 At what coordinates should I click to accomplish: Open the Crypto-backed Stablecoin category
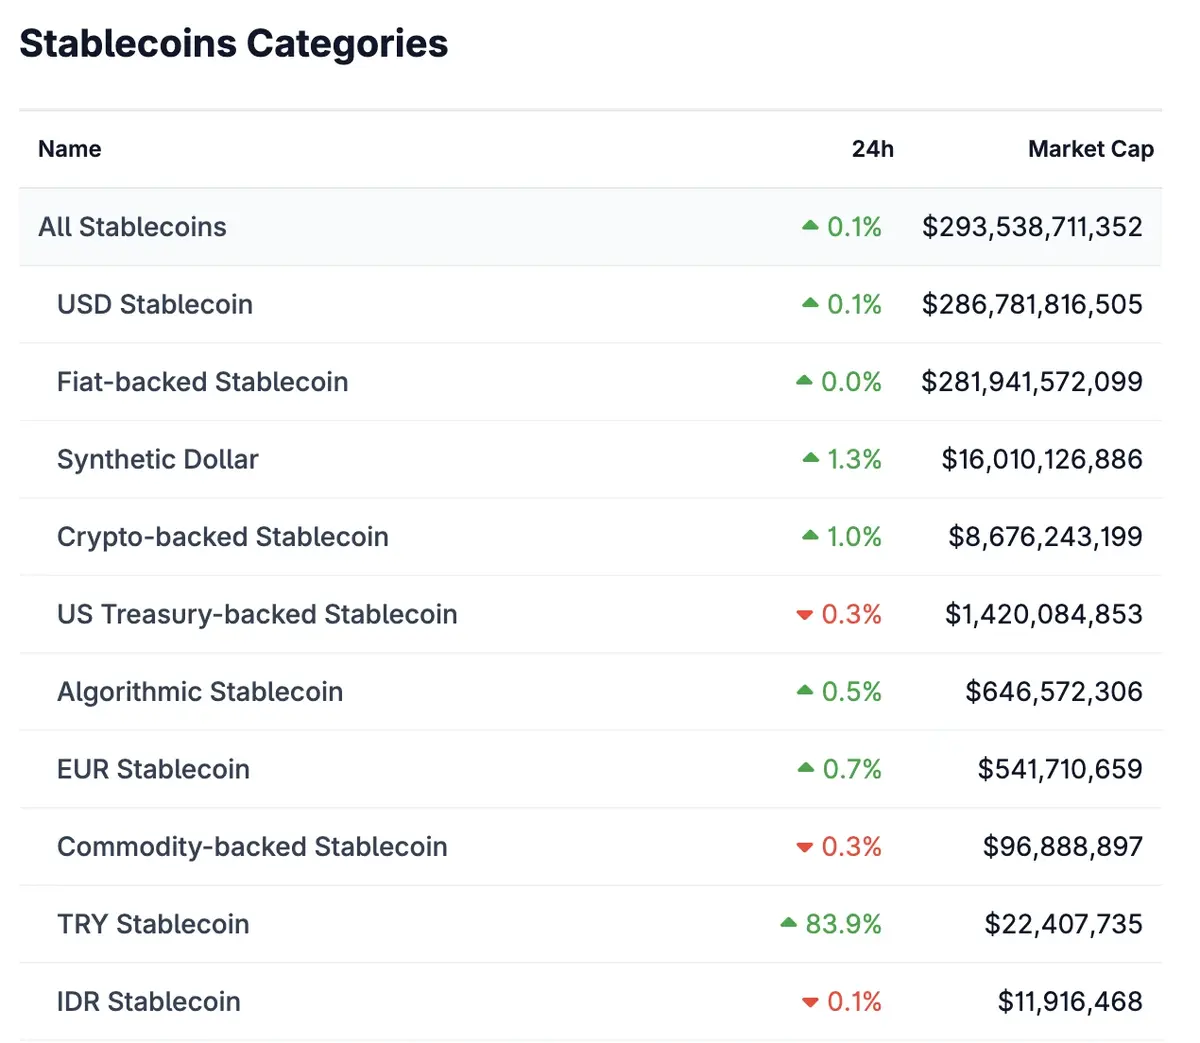[222, 537]
